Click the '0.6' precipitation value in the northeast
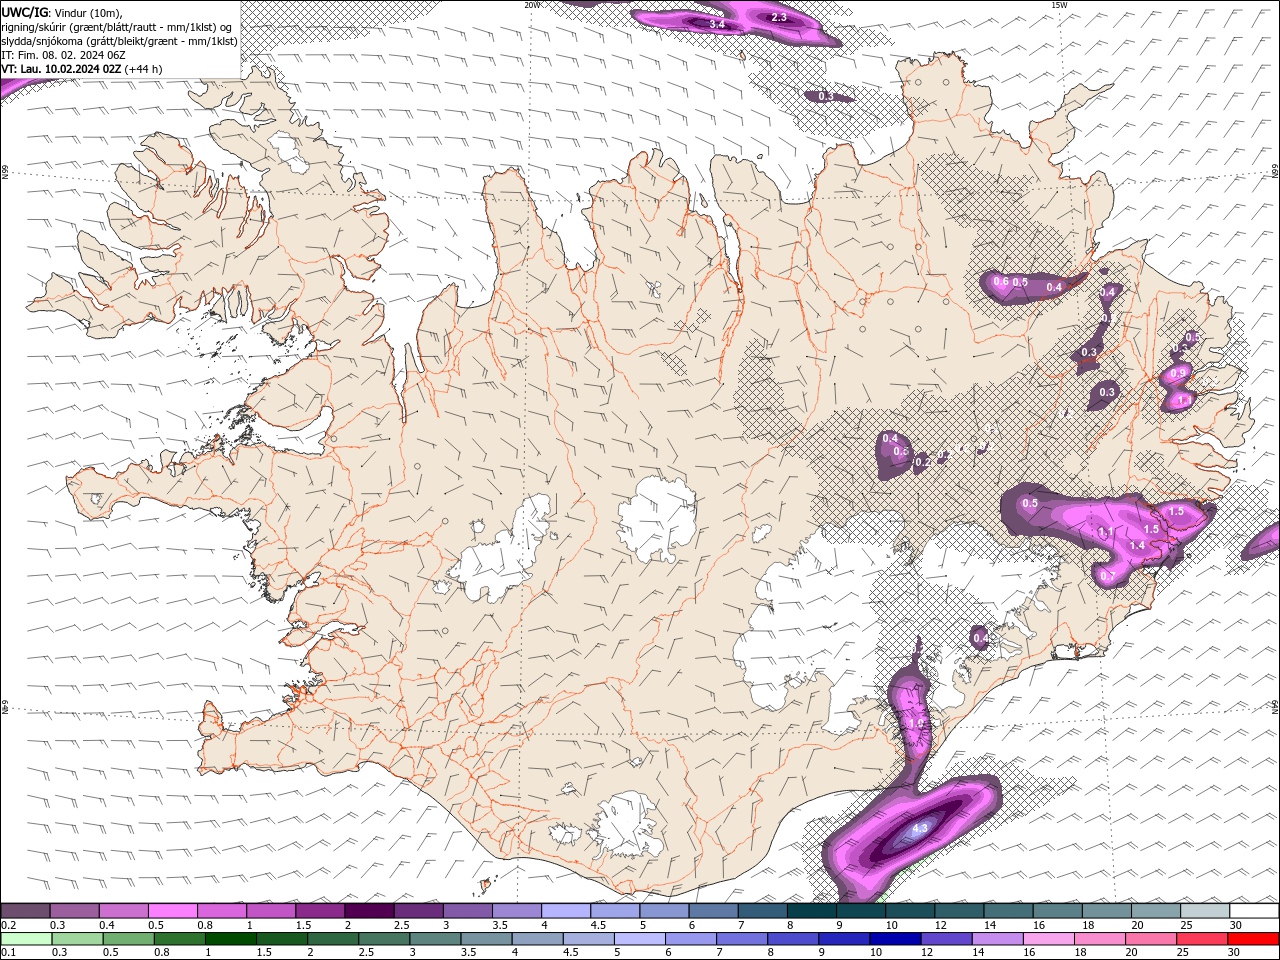The height and width of the screenshot is (960, 1280). coord(1001,282)
